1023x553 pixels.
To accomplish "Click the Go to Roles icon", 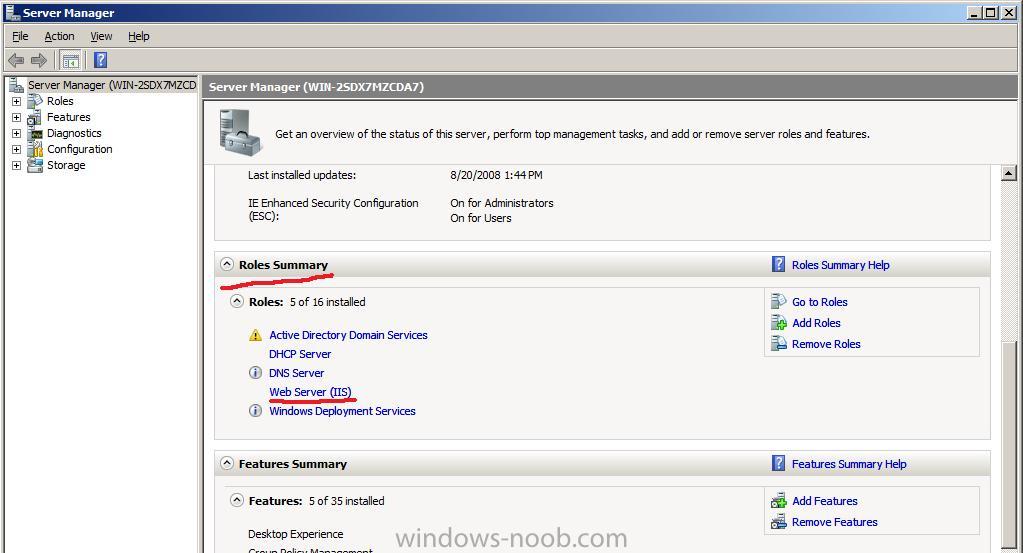I will pos(778,301).
